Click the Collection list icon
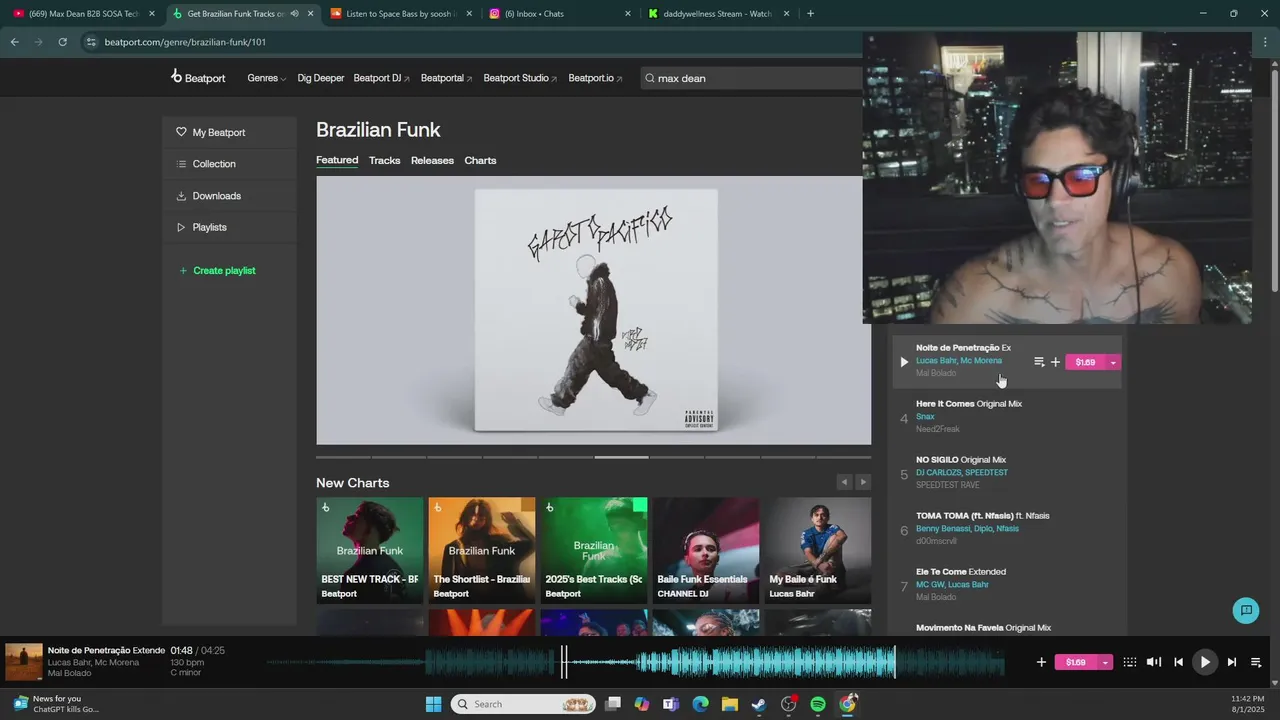 pos(181,164)
